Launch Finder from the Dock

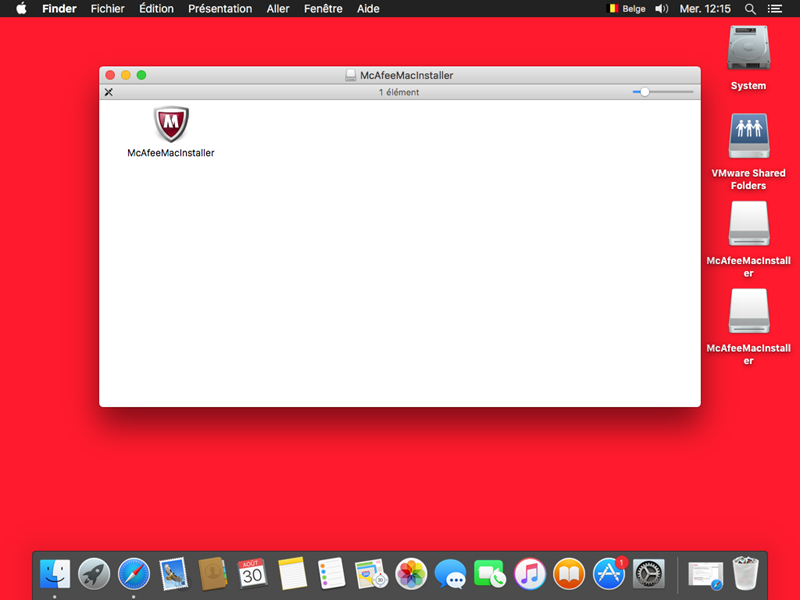coord(55,573)
